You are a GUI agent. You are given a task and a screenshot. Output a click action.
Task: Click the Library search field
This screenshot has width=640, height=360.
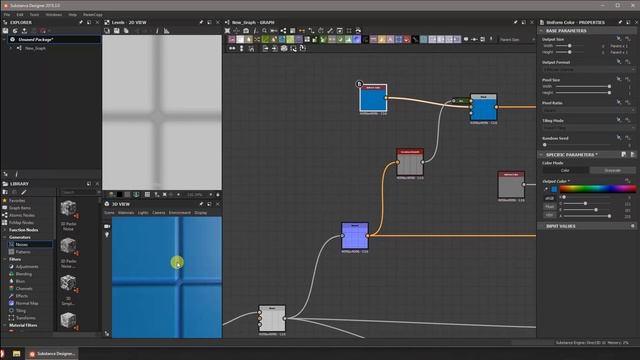pos(78,192)
